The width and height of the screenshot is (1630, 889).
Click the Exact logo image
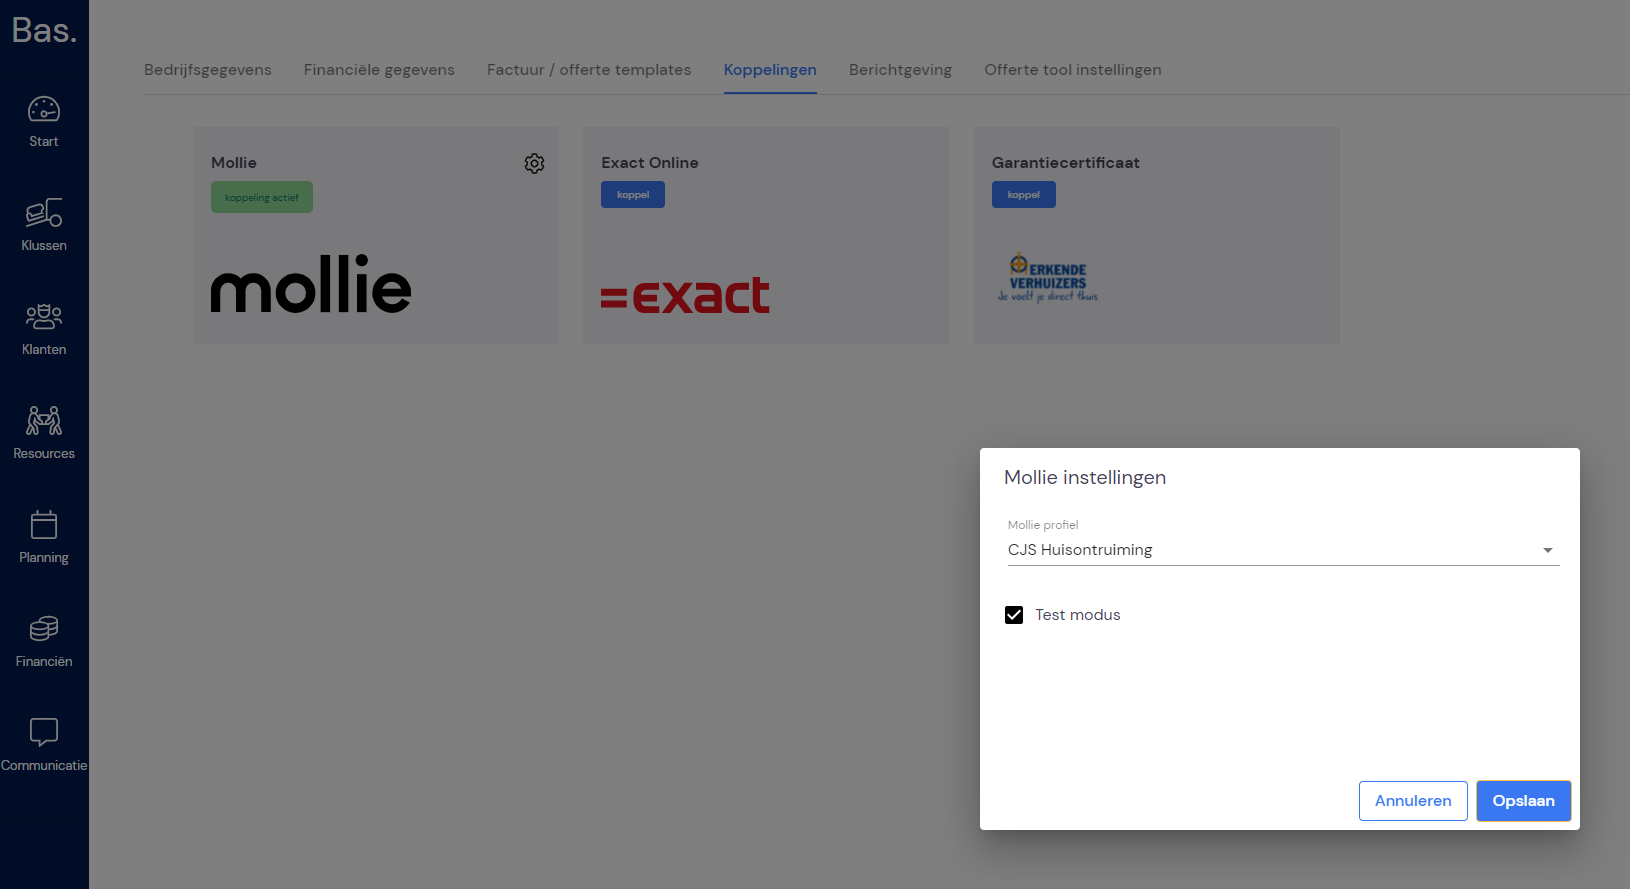pyautogui.click(x=685, y=295)
